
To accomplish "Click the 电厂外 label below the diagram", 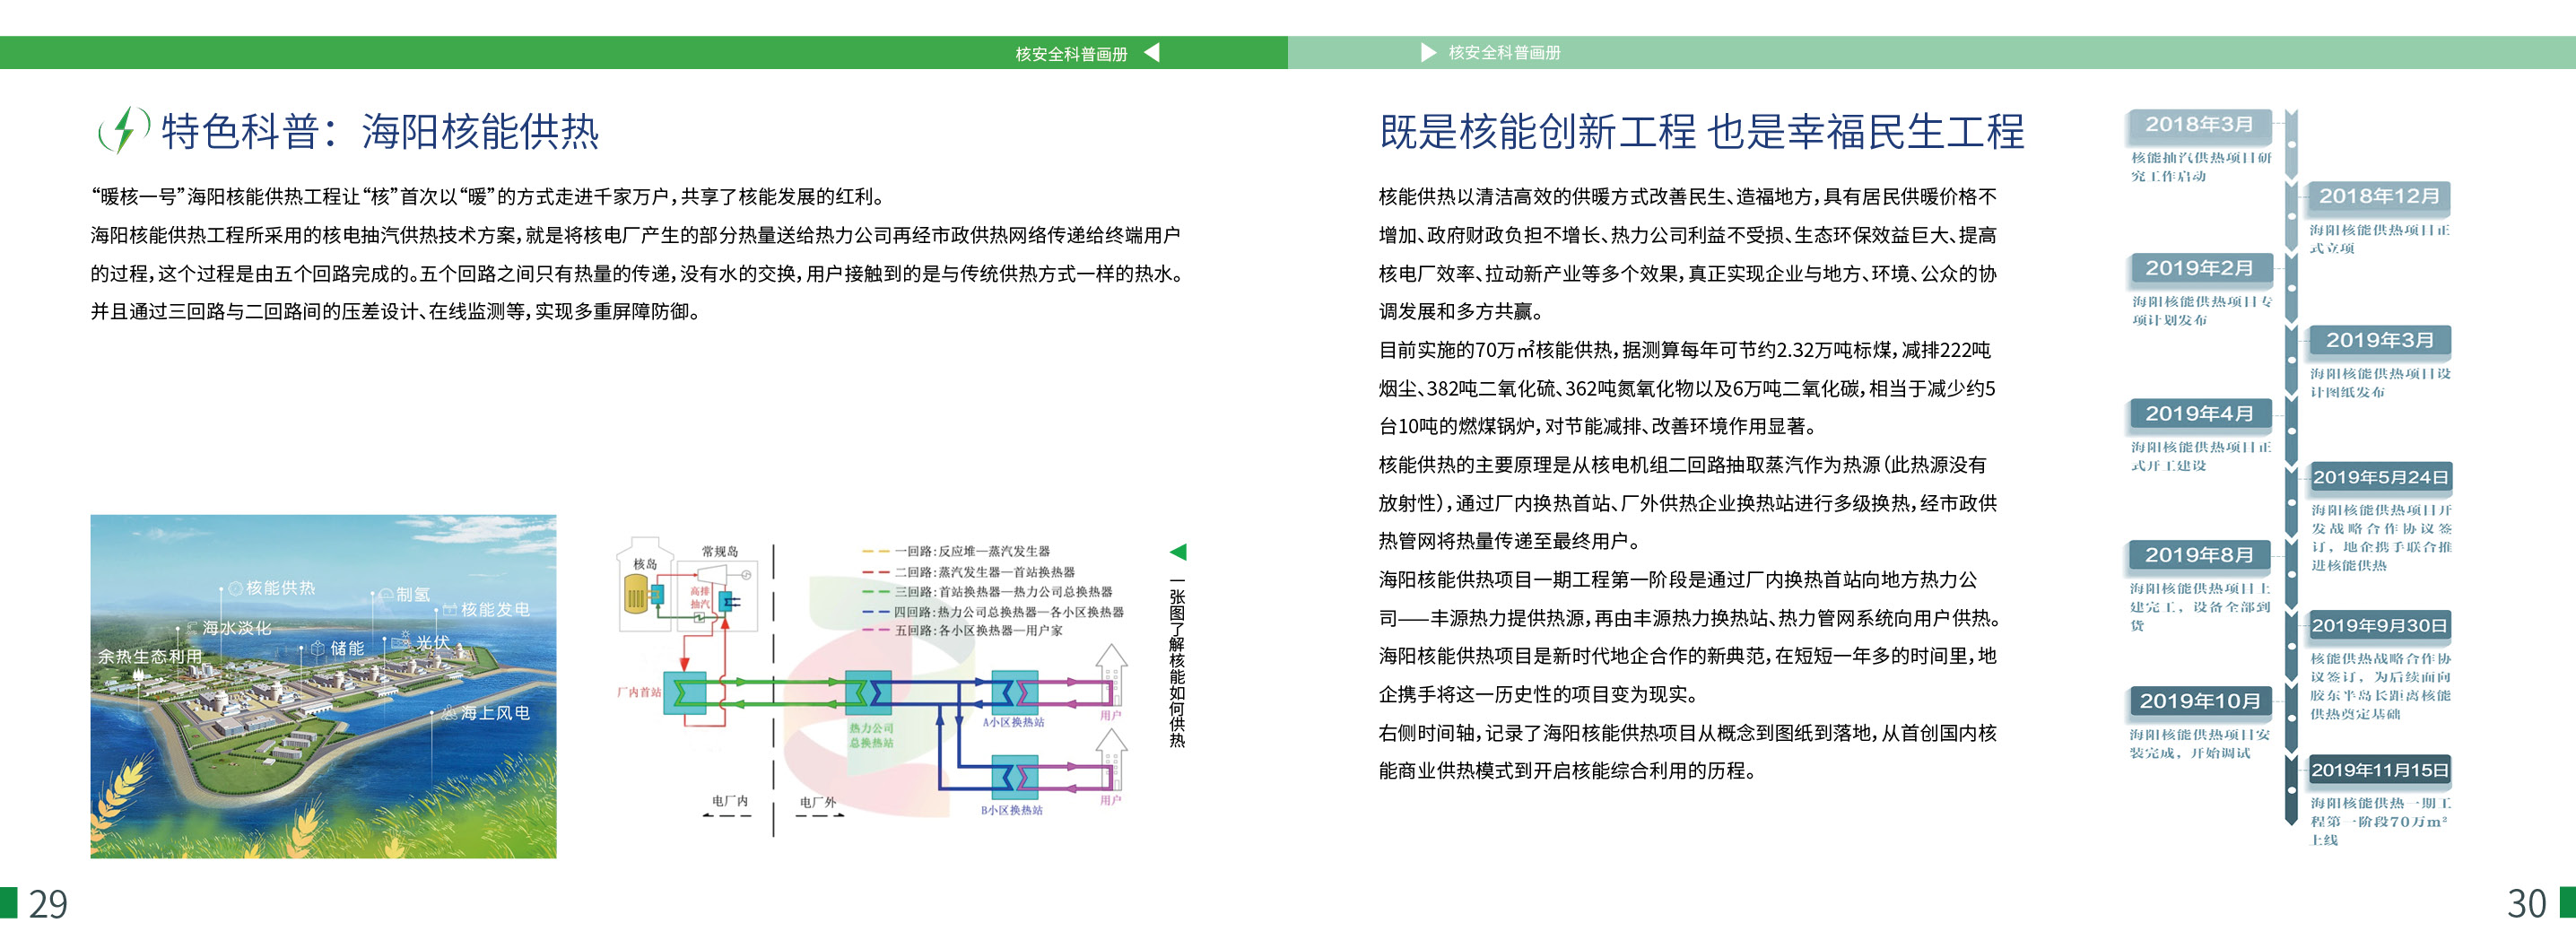I will click(x=818, y=802).
